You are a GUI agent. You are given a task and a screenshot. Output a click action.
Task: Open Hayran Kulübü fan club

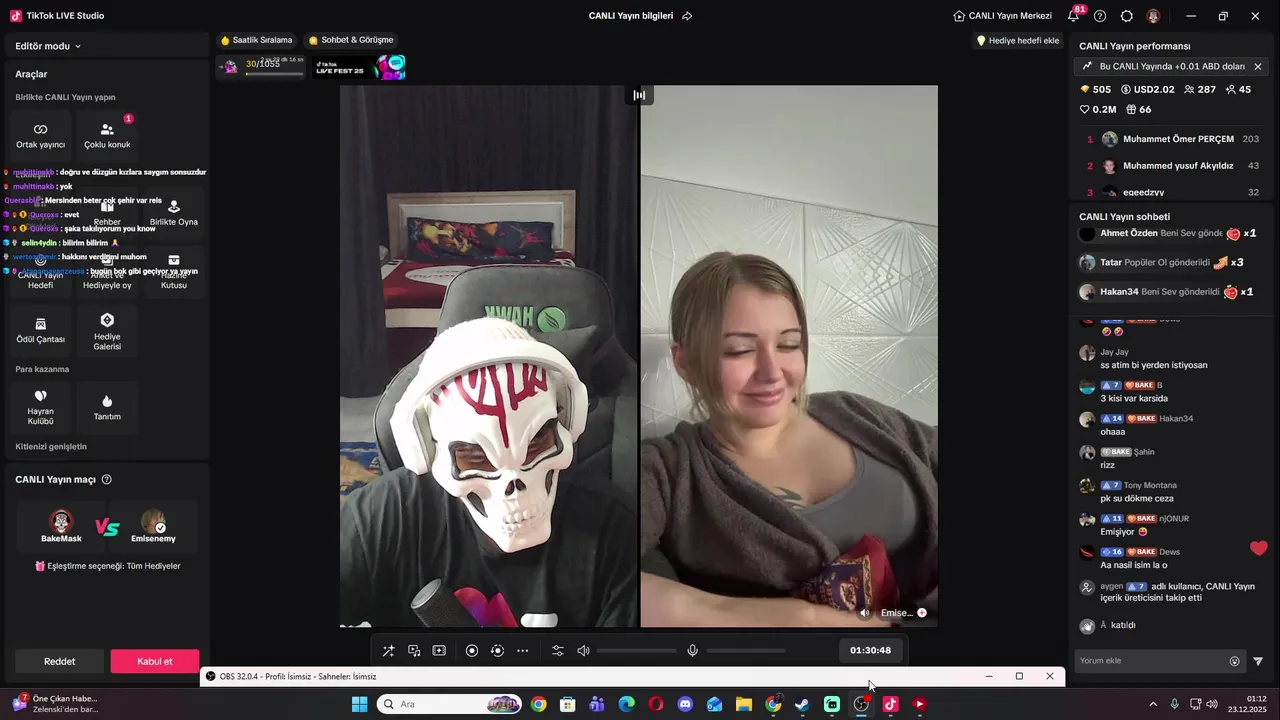point(40,408)
